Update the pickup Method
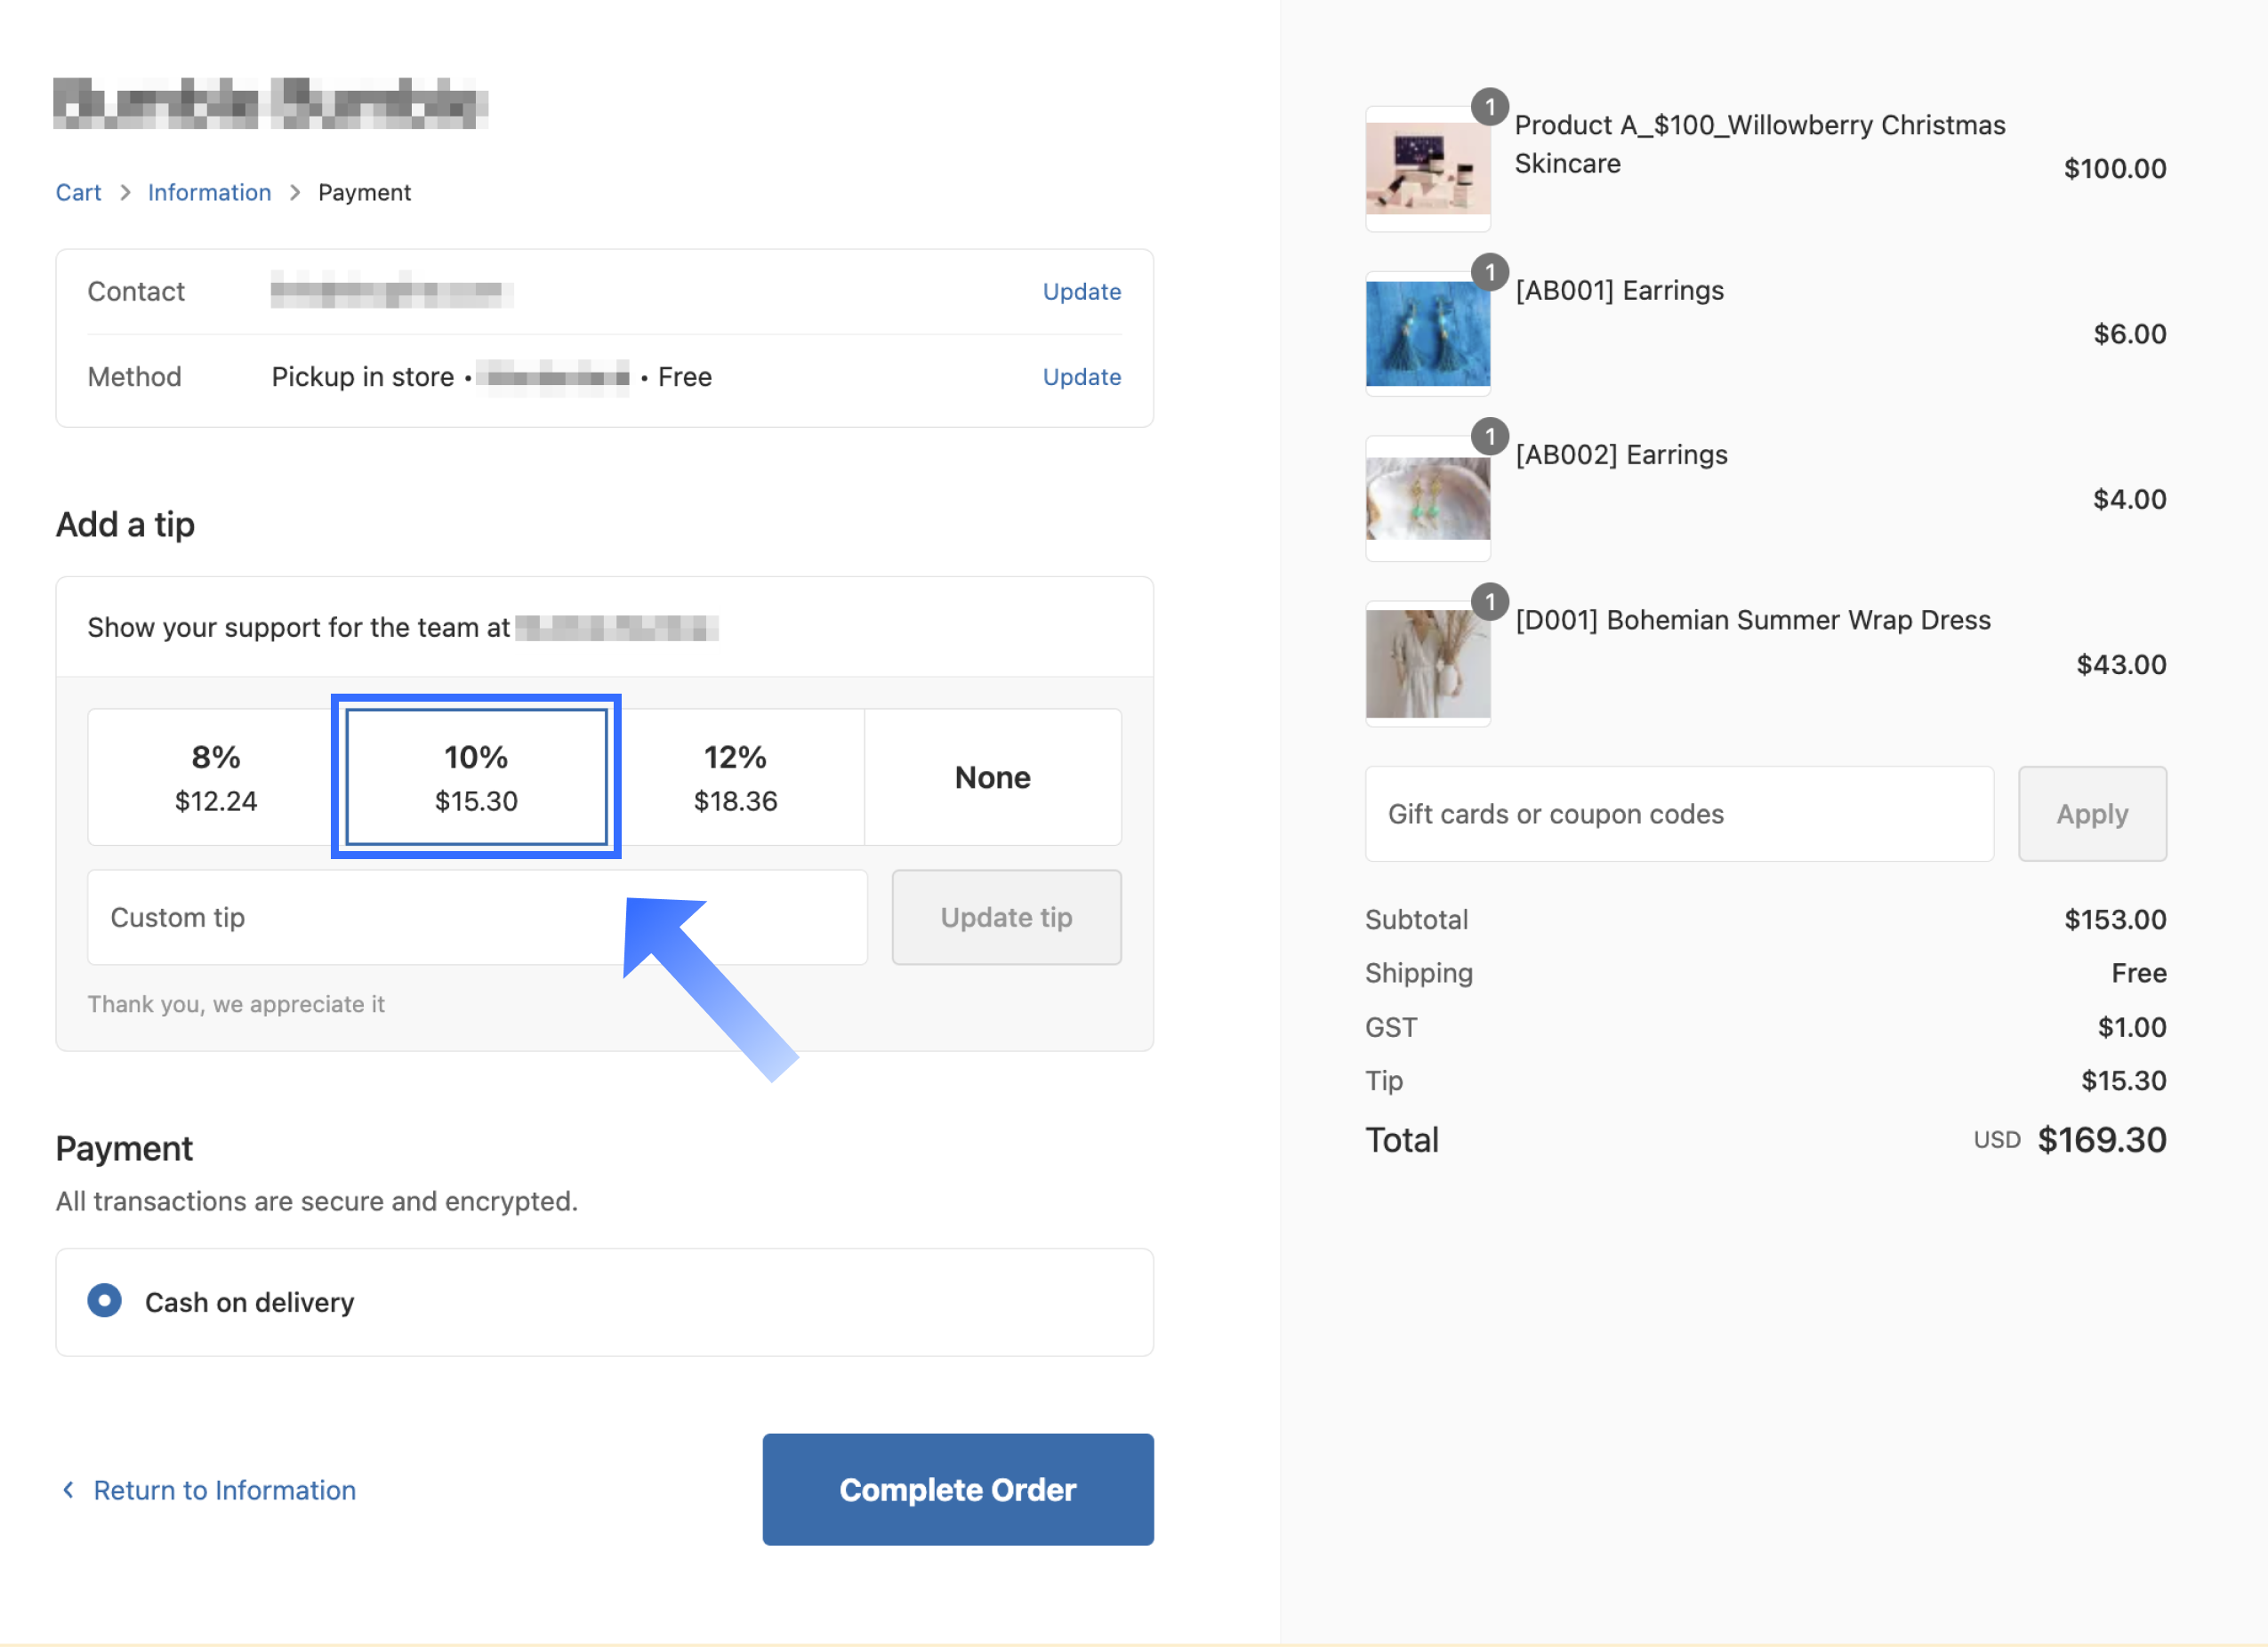 1081,377
